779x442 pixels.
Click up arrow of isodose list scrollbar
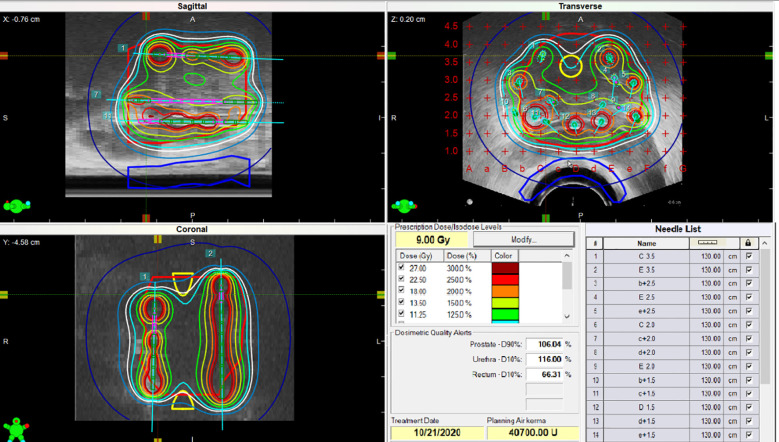[x=567, y=256]
